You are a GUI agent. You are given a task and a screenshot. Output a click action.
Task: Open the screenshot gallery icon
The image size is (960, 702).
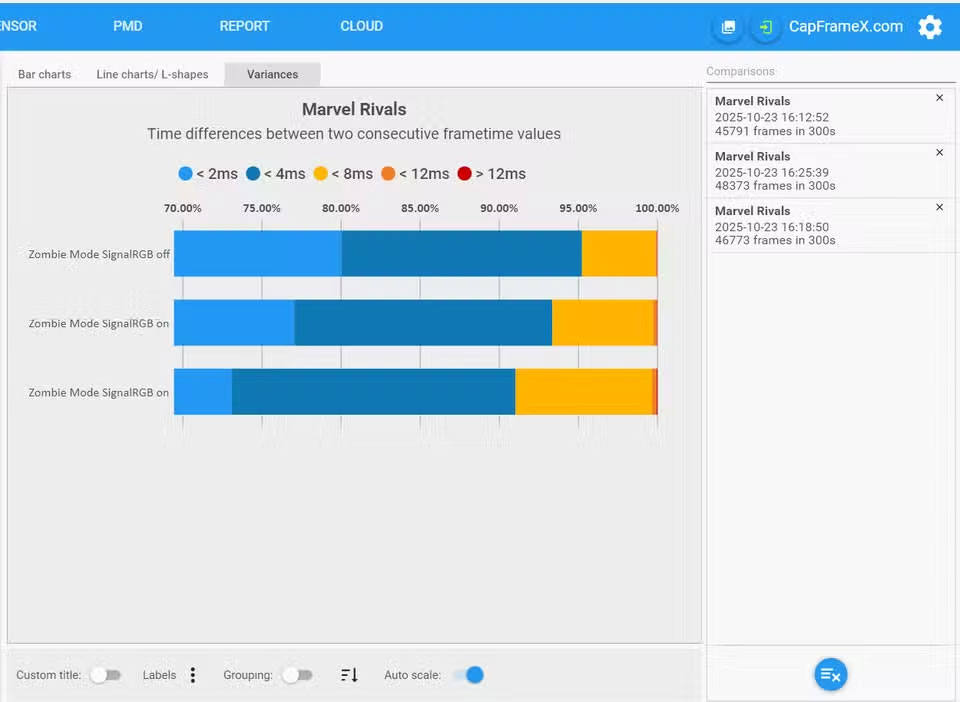point(728,27)
